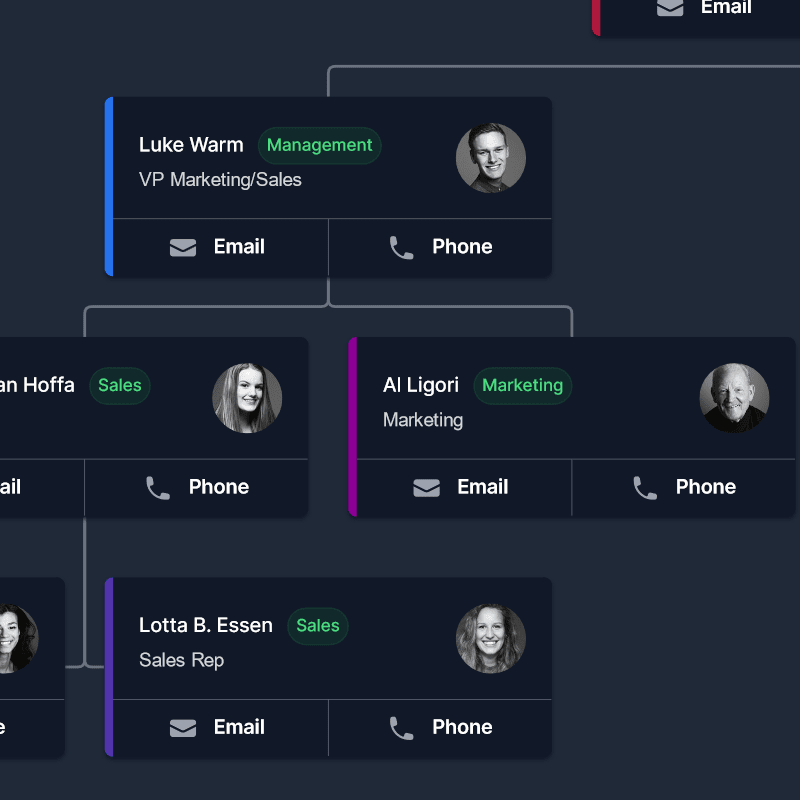Click the Sales badge on Lotta B. Essen's card
Viewport: 800px width, 800px height.
318,626
